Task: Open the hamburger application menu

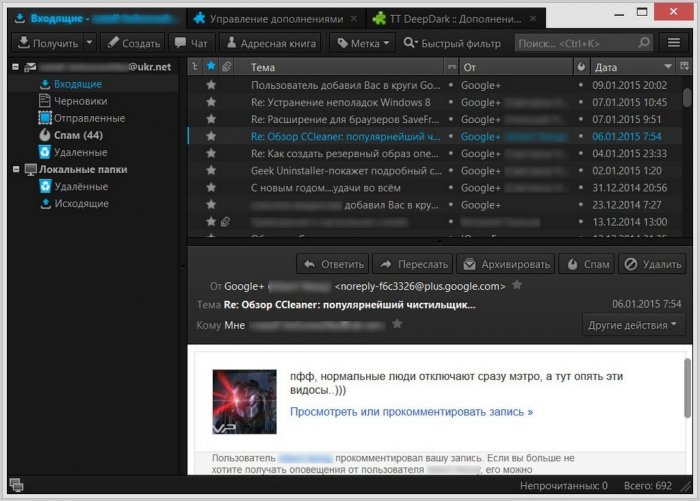Action: [674, 43]
